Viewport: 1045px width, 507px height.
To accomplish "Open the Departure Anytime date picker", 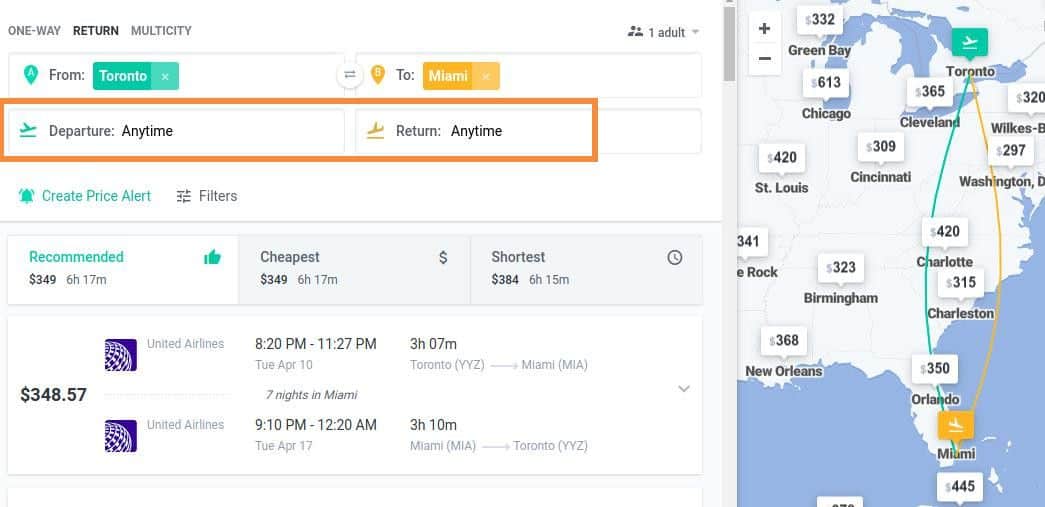I will point(176,131).
